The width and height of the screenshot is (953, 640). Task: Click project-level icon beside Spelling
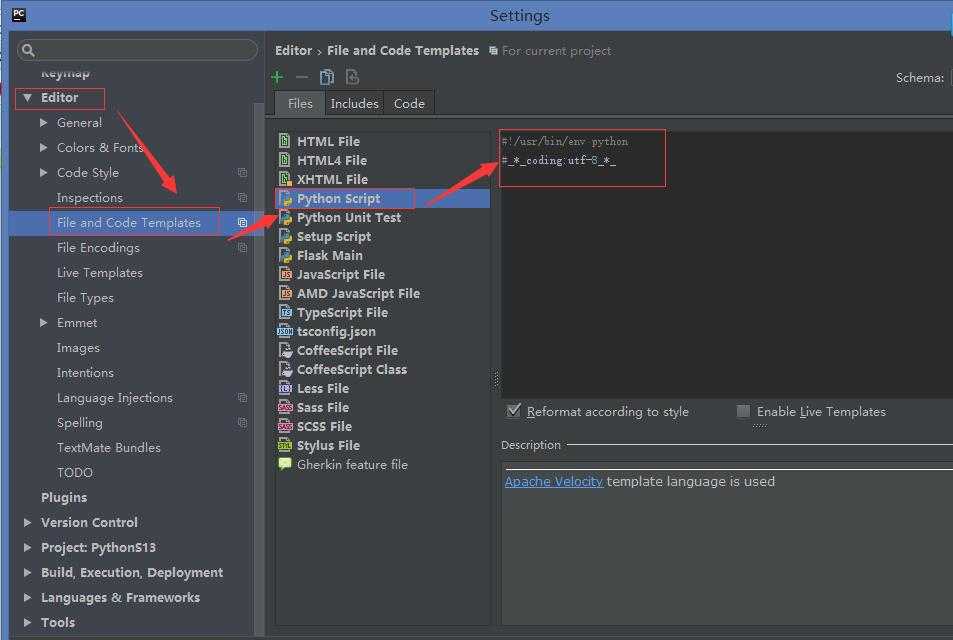243,422
